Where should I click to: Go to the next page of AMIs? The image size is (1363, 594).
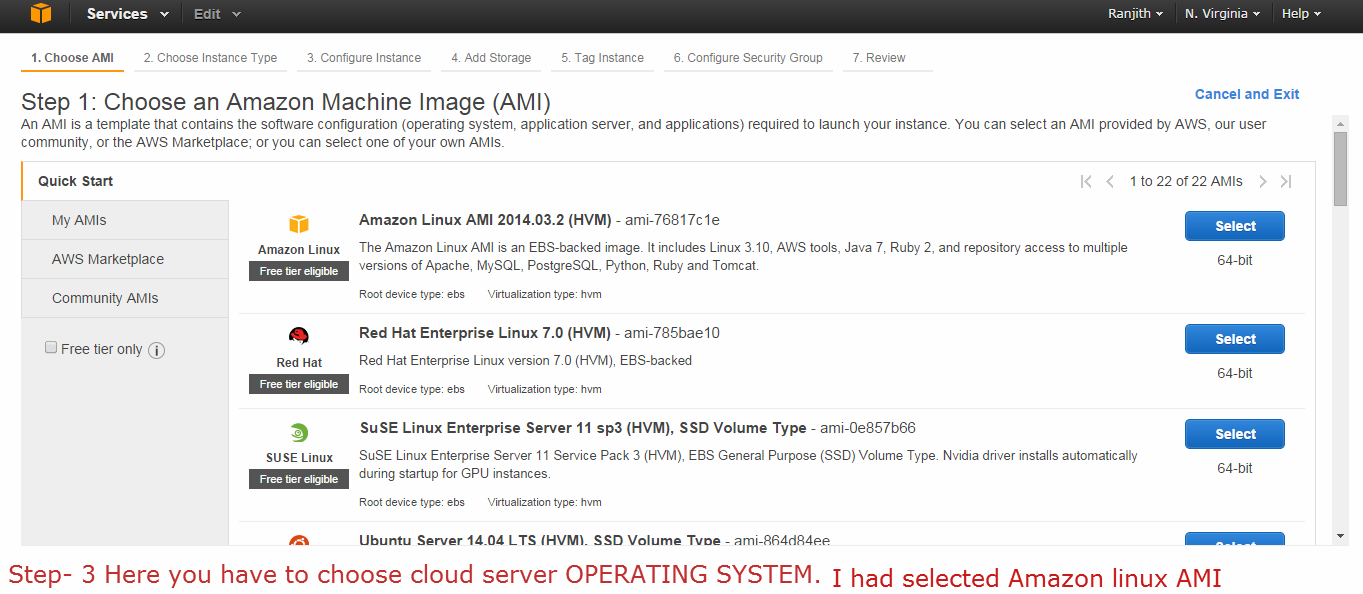1263,181
